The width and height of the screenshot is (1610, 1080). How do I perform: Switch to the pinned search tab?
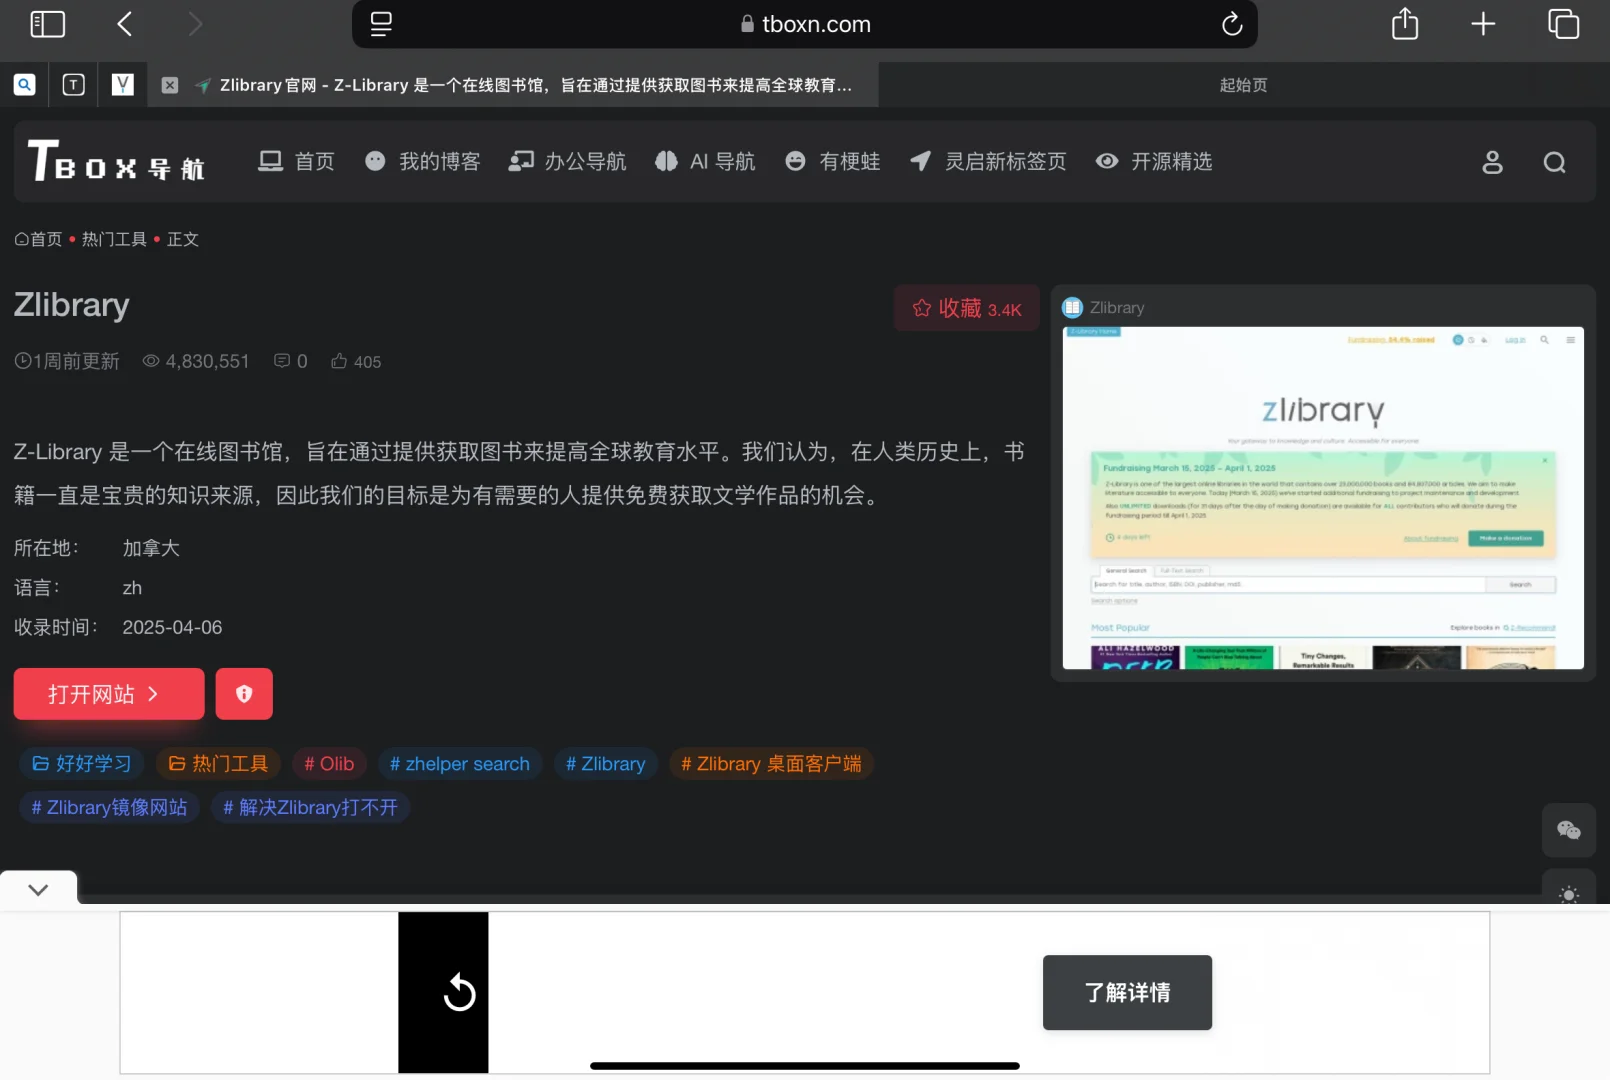pyautogui.click(x=24, y=85)
